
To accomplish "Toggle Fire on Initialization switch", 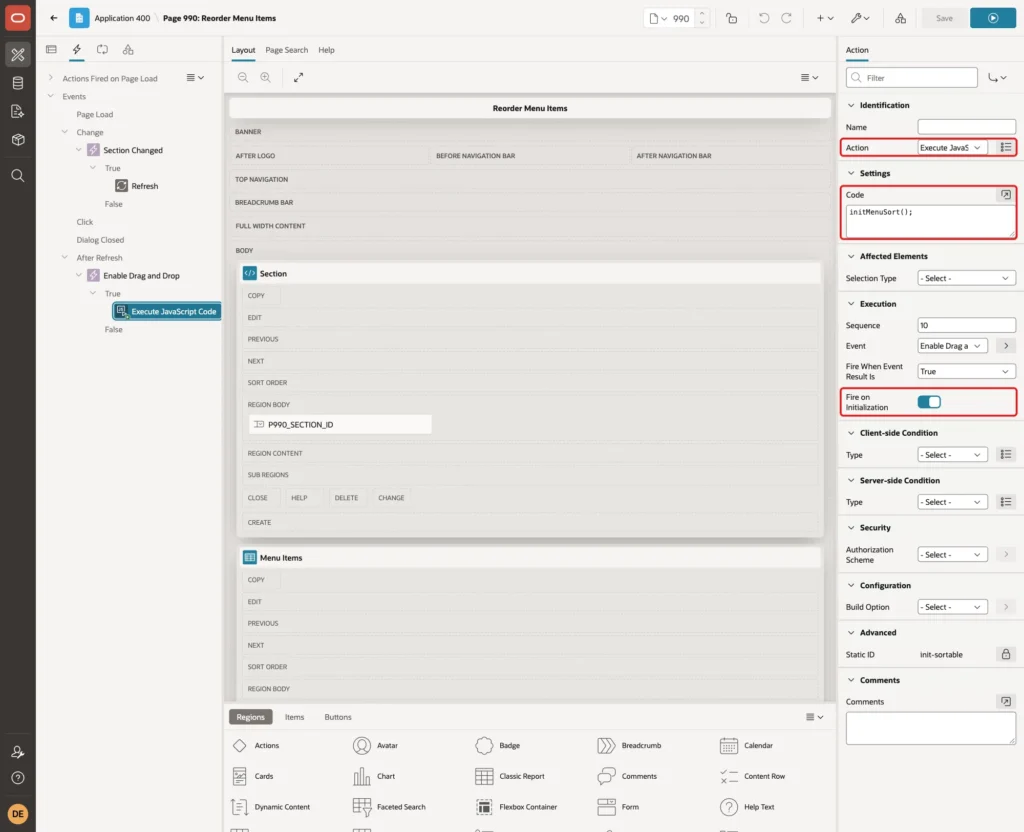I will 929,402.
